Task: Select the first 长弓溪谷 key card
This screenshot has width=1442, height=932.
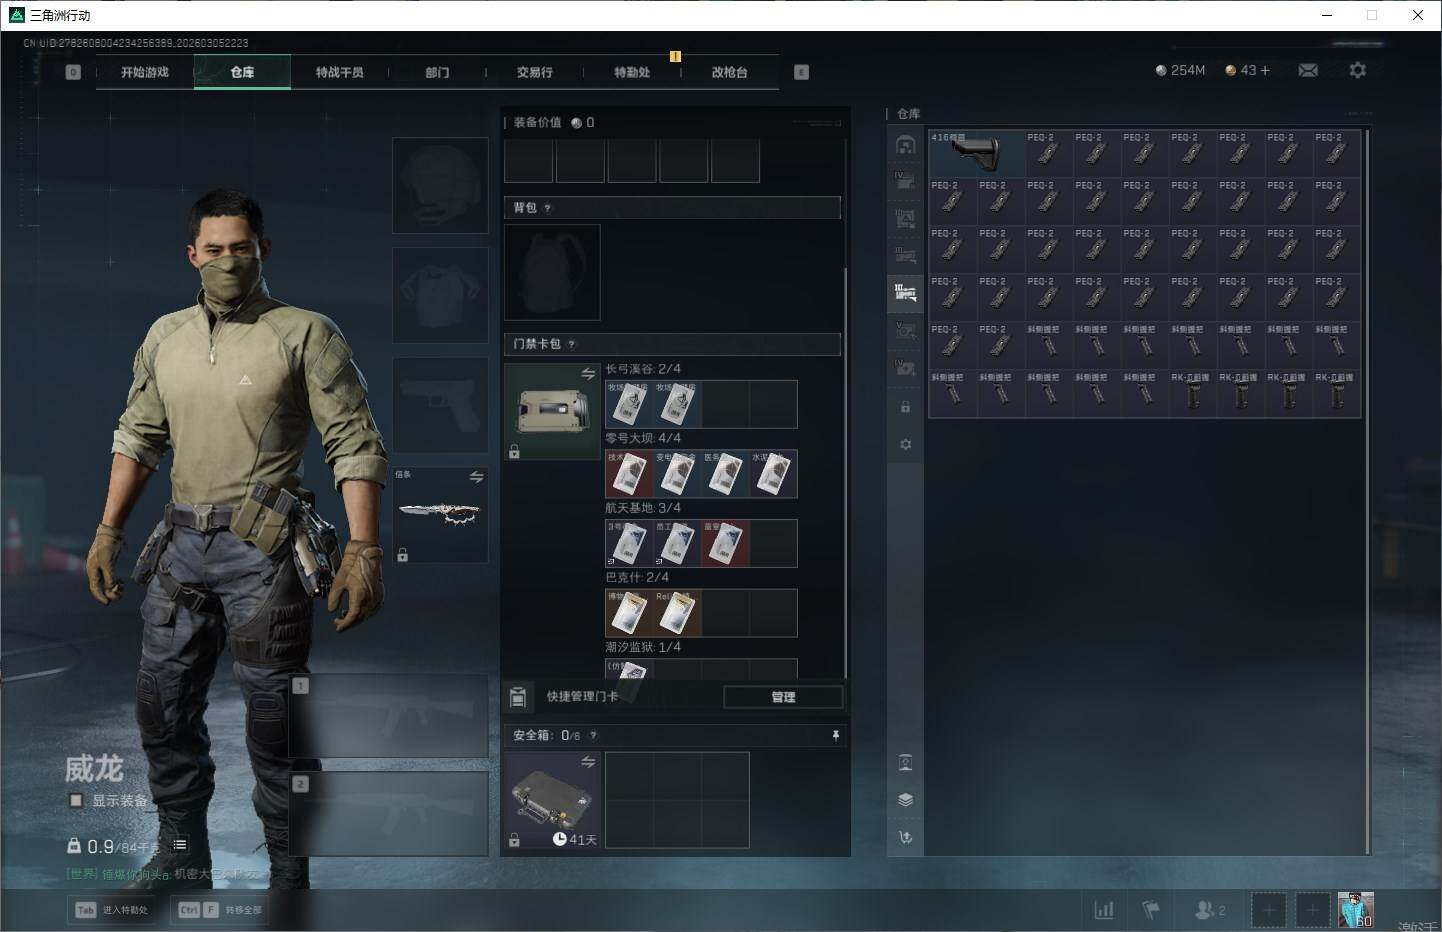Action: click(x=629, y=404)
